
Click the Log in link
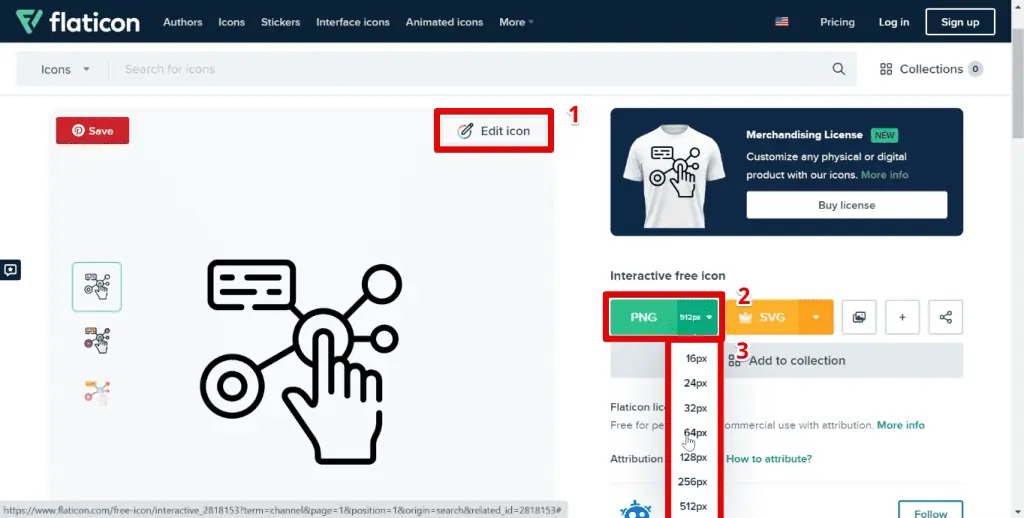pyautogui.click(x=893, y=22)
